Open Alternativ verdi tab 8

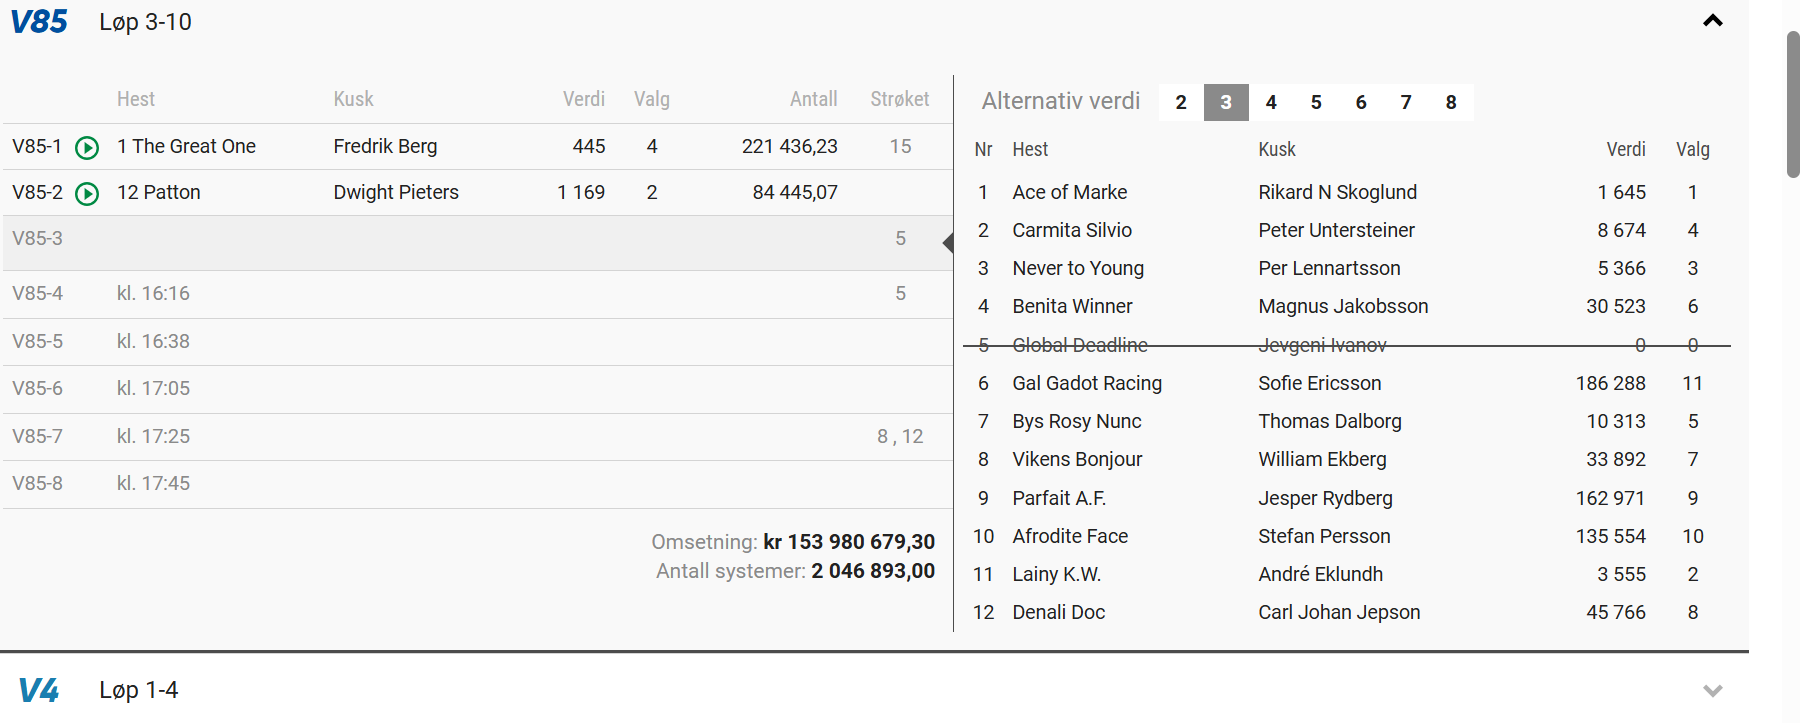tap(1451, 102)
